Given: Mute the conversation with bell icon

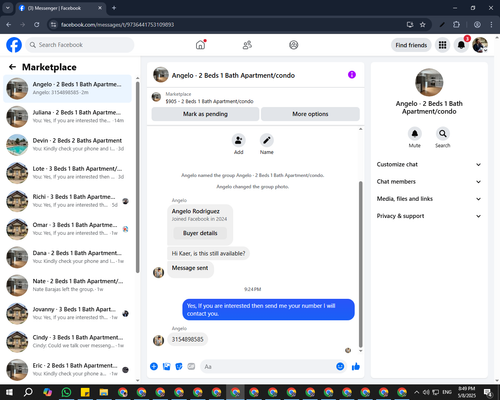Looking at the screenshot, I should pos(415,134).
